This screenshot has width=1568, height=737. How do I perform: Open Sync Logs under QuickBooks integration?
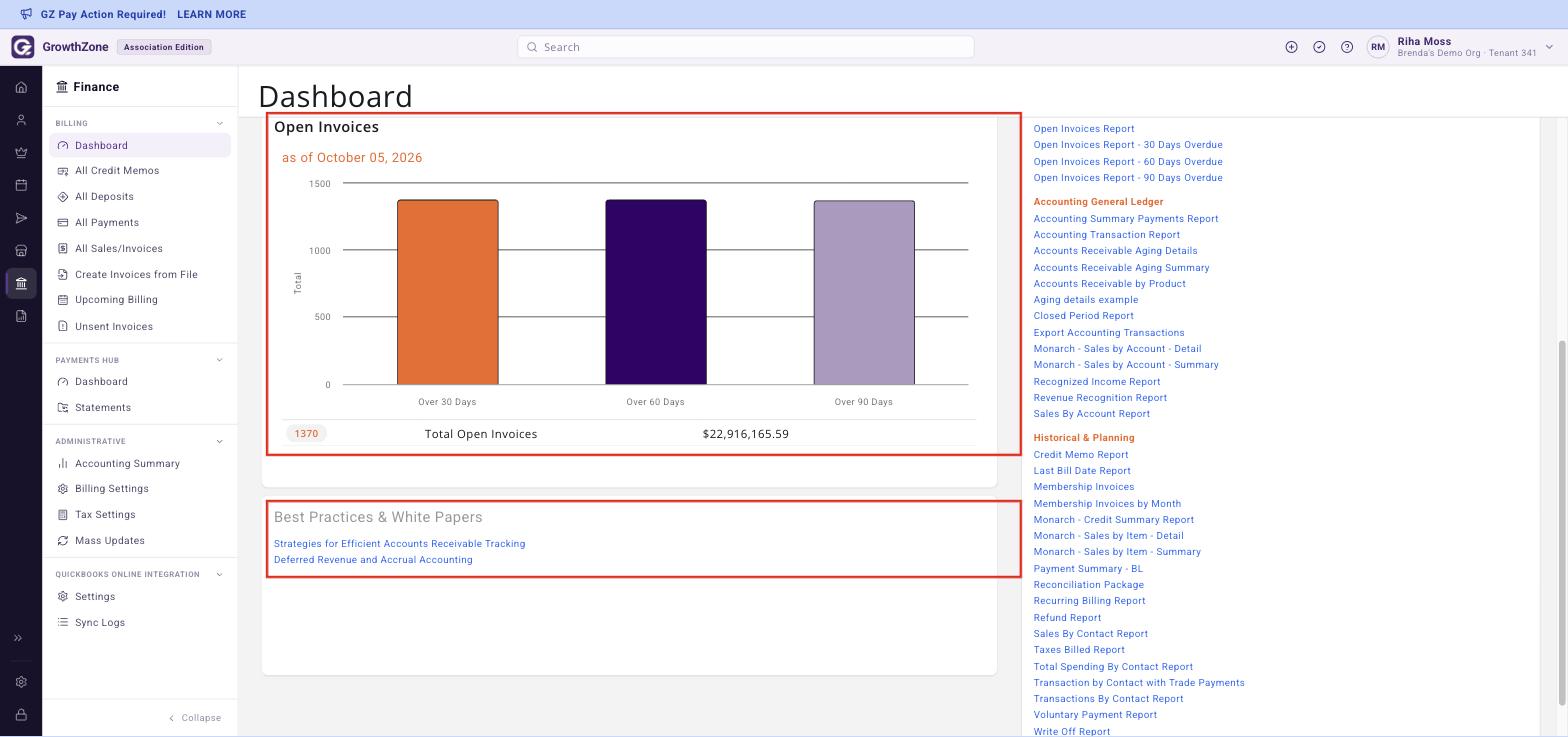pyautogui.click(x=100, y=623)
